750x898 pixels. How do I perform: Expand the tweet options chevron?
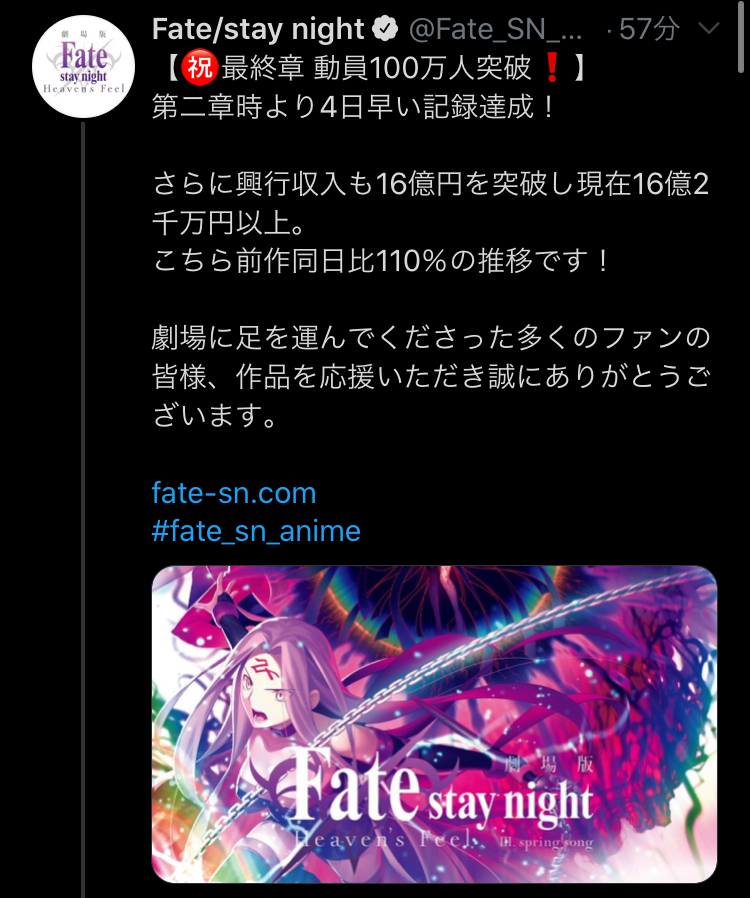[x=709, y=28]
